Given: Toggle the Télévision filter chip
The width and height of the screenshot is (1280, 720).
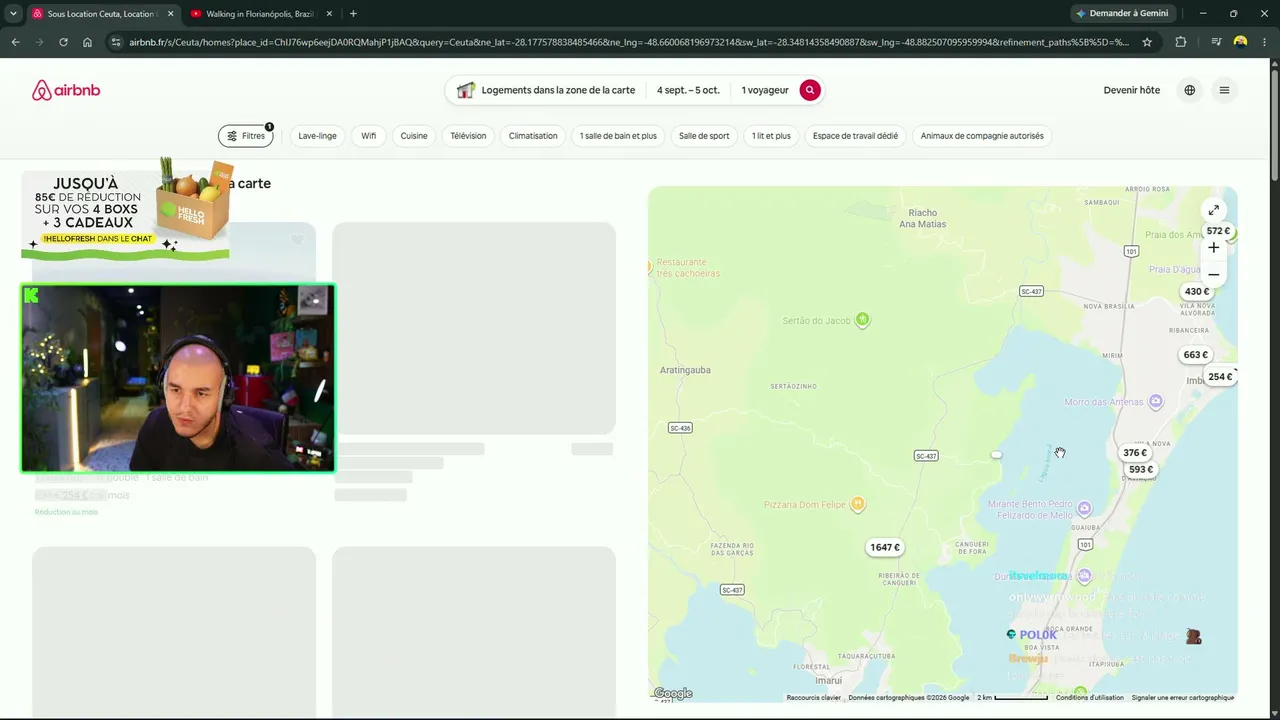Looking at the screenshot, I should pyautogui.click(x=468, y=136).
